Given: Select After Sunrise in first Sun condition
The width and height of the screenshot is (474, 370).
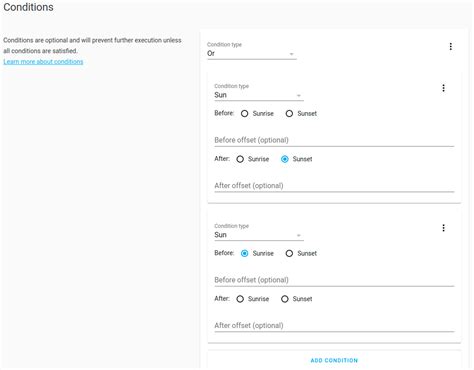Looking at the screenshot, I should (240, 159).
